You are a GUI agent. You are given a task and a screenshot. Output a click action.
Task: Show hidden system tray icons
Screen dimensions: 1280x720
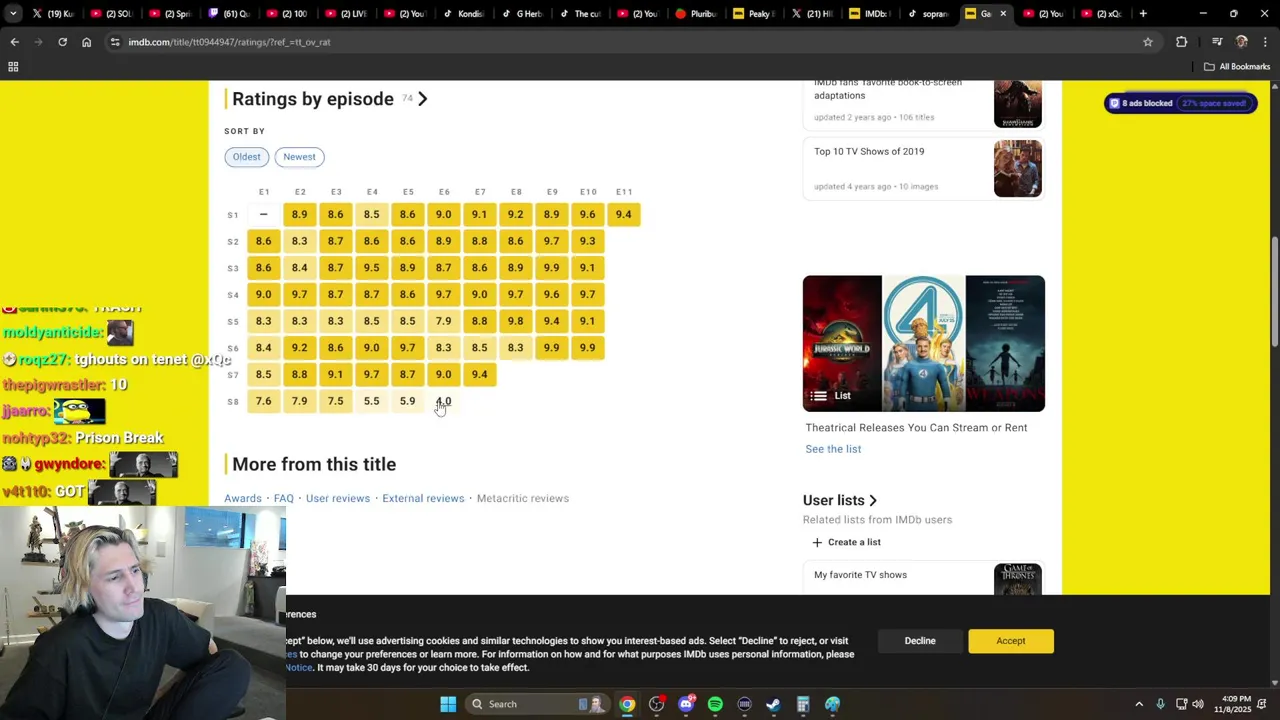pos(1139,704)
